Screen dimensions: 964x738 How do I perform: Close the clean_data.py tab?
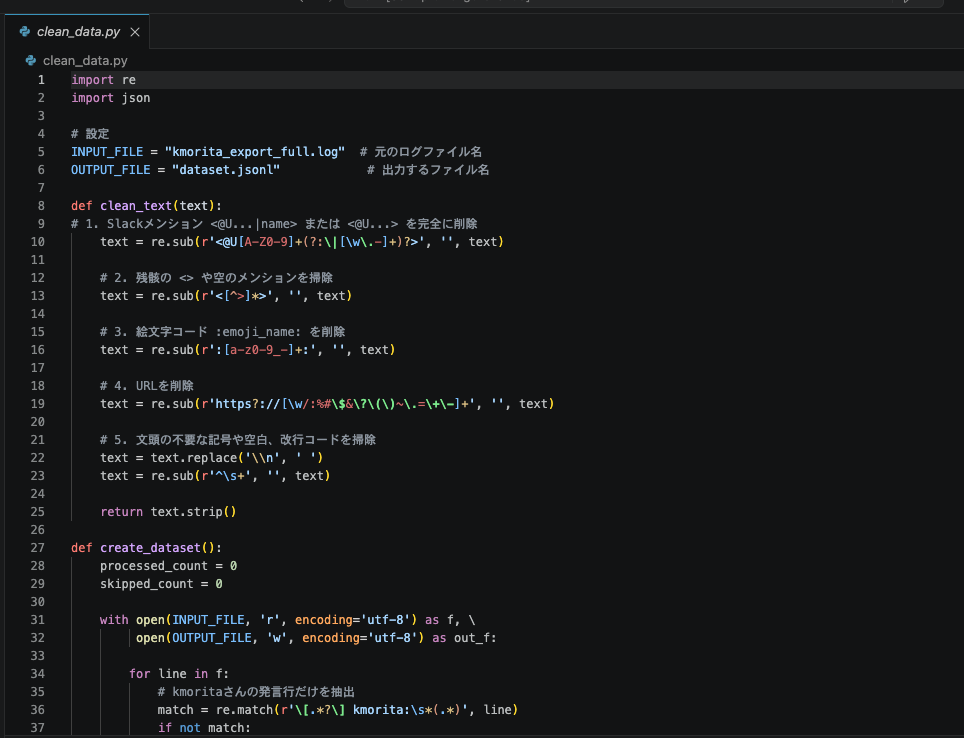point(135,32)
